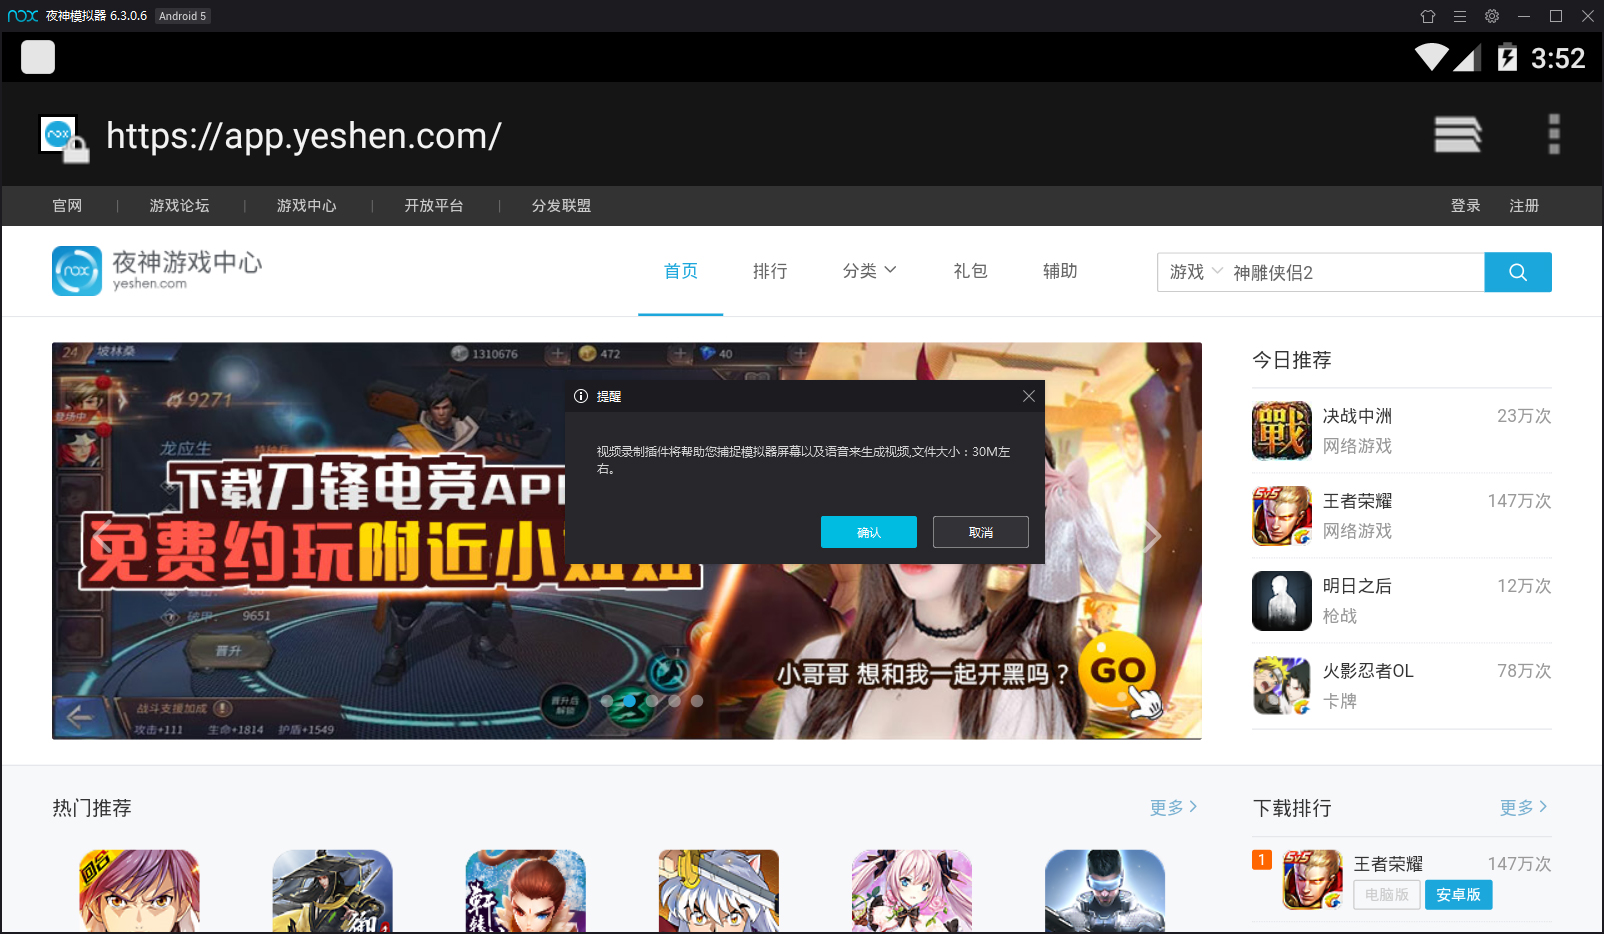This screenshot has width=1604, height=934.
Task: Click the GO button on banner
Action: tap(1118, 670)
